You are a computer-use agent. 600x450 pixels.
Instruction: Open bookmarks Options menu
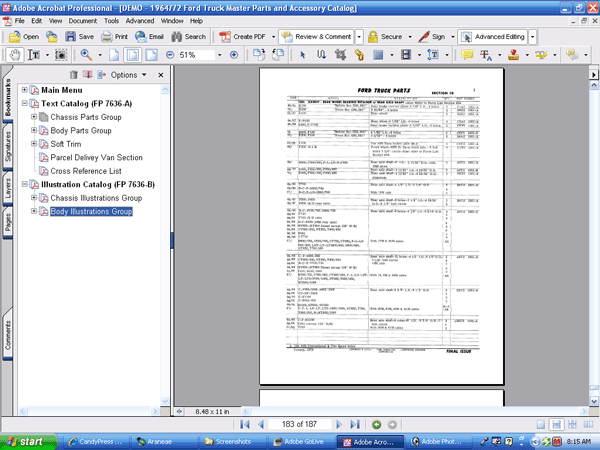coord(128,75)
